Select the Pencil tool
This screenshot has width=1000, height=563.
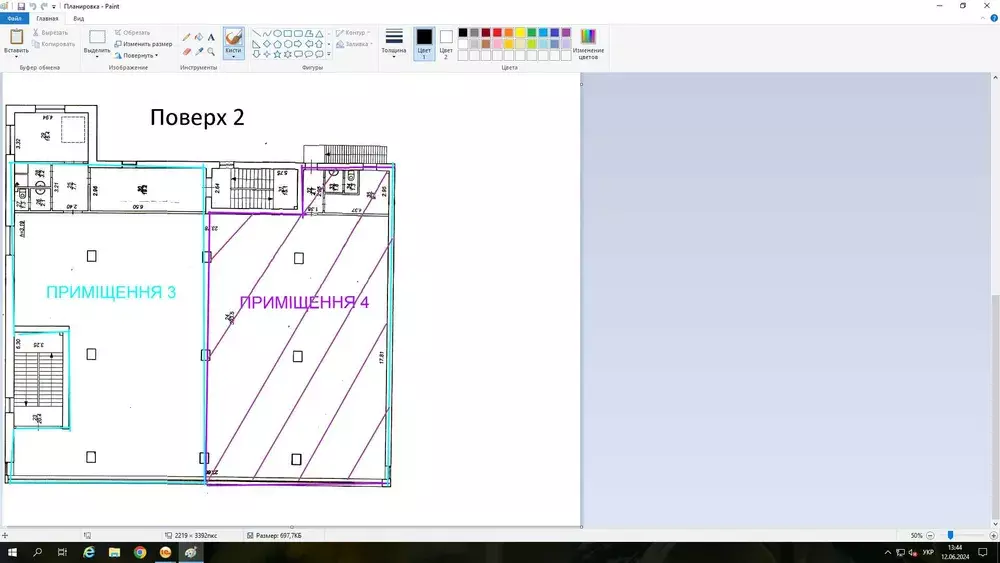click(x=186, y=37)
